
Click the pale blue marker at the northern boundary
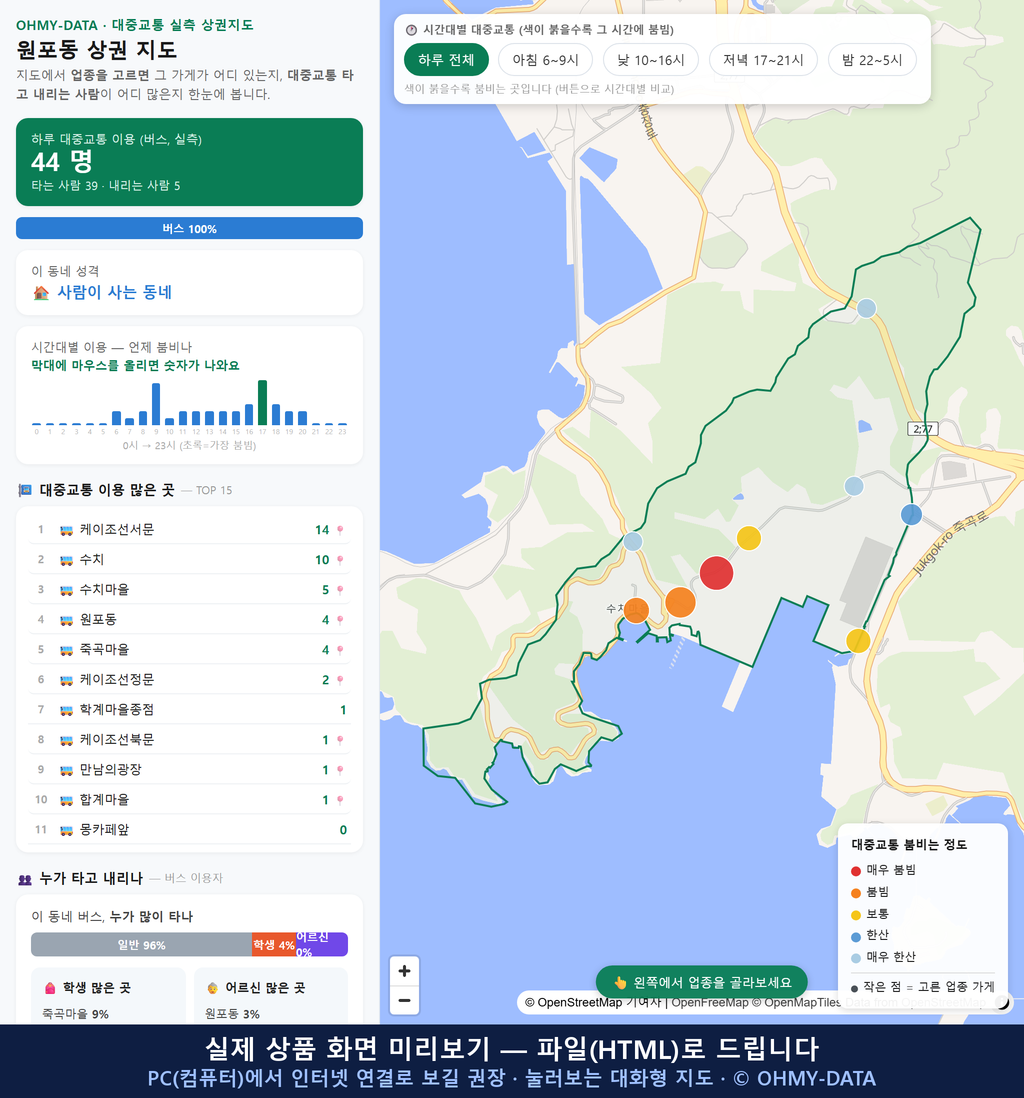pos(866,308)
